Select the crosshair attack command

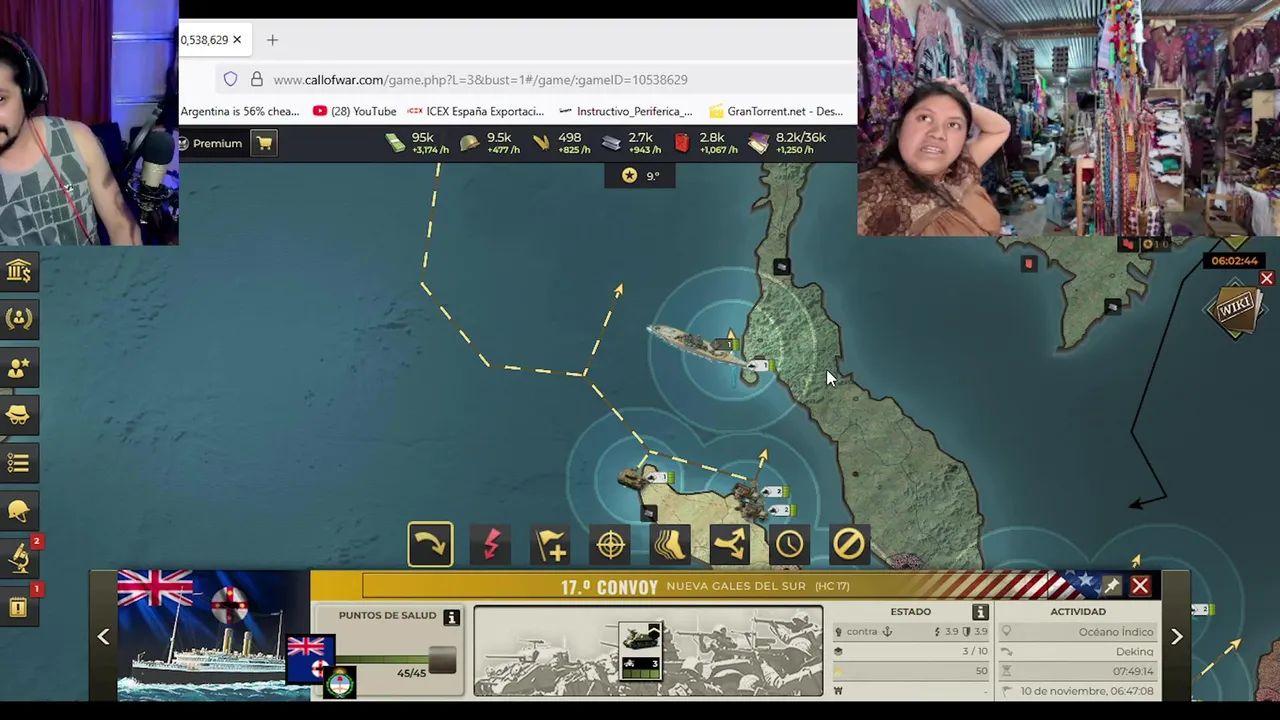click(x=611, y=545)
